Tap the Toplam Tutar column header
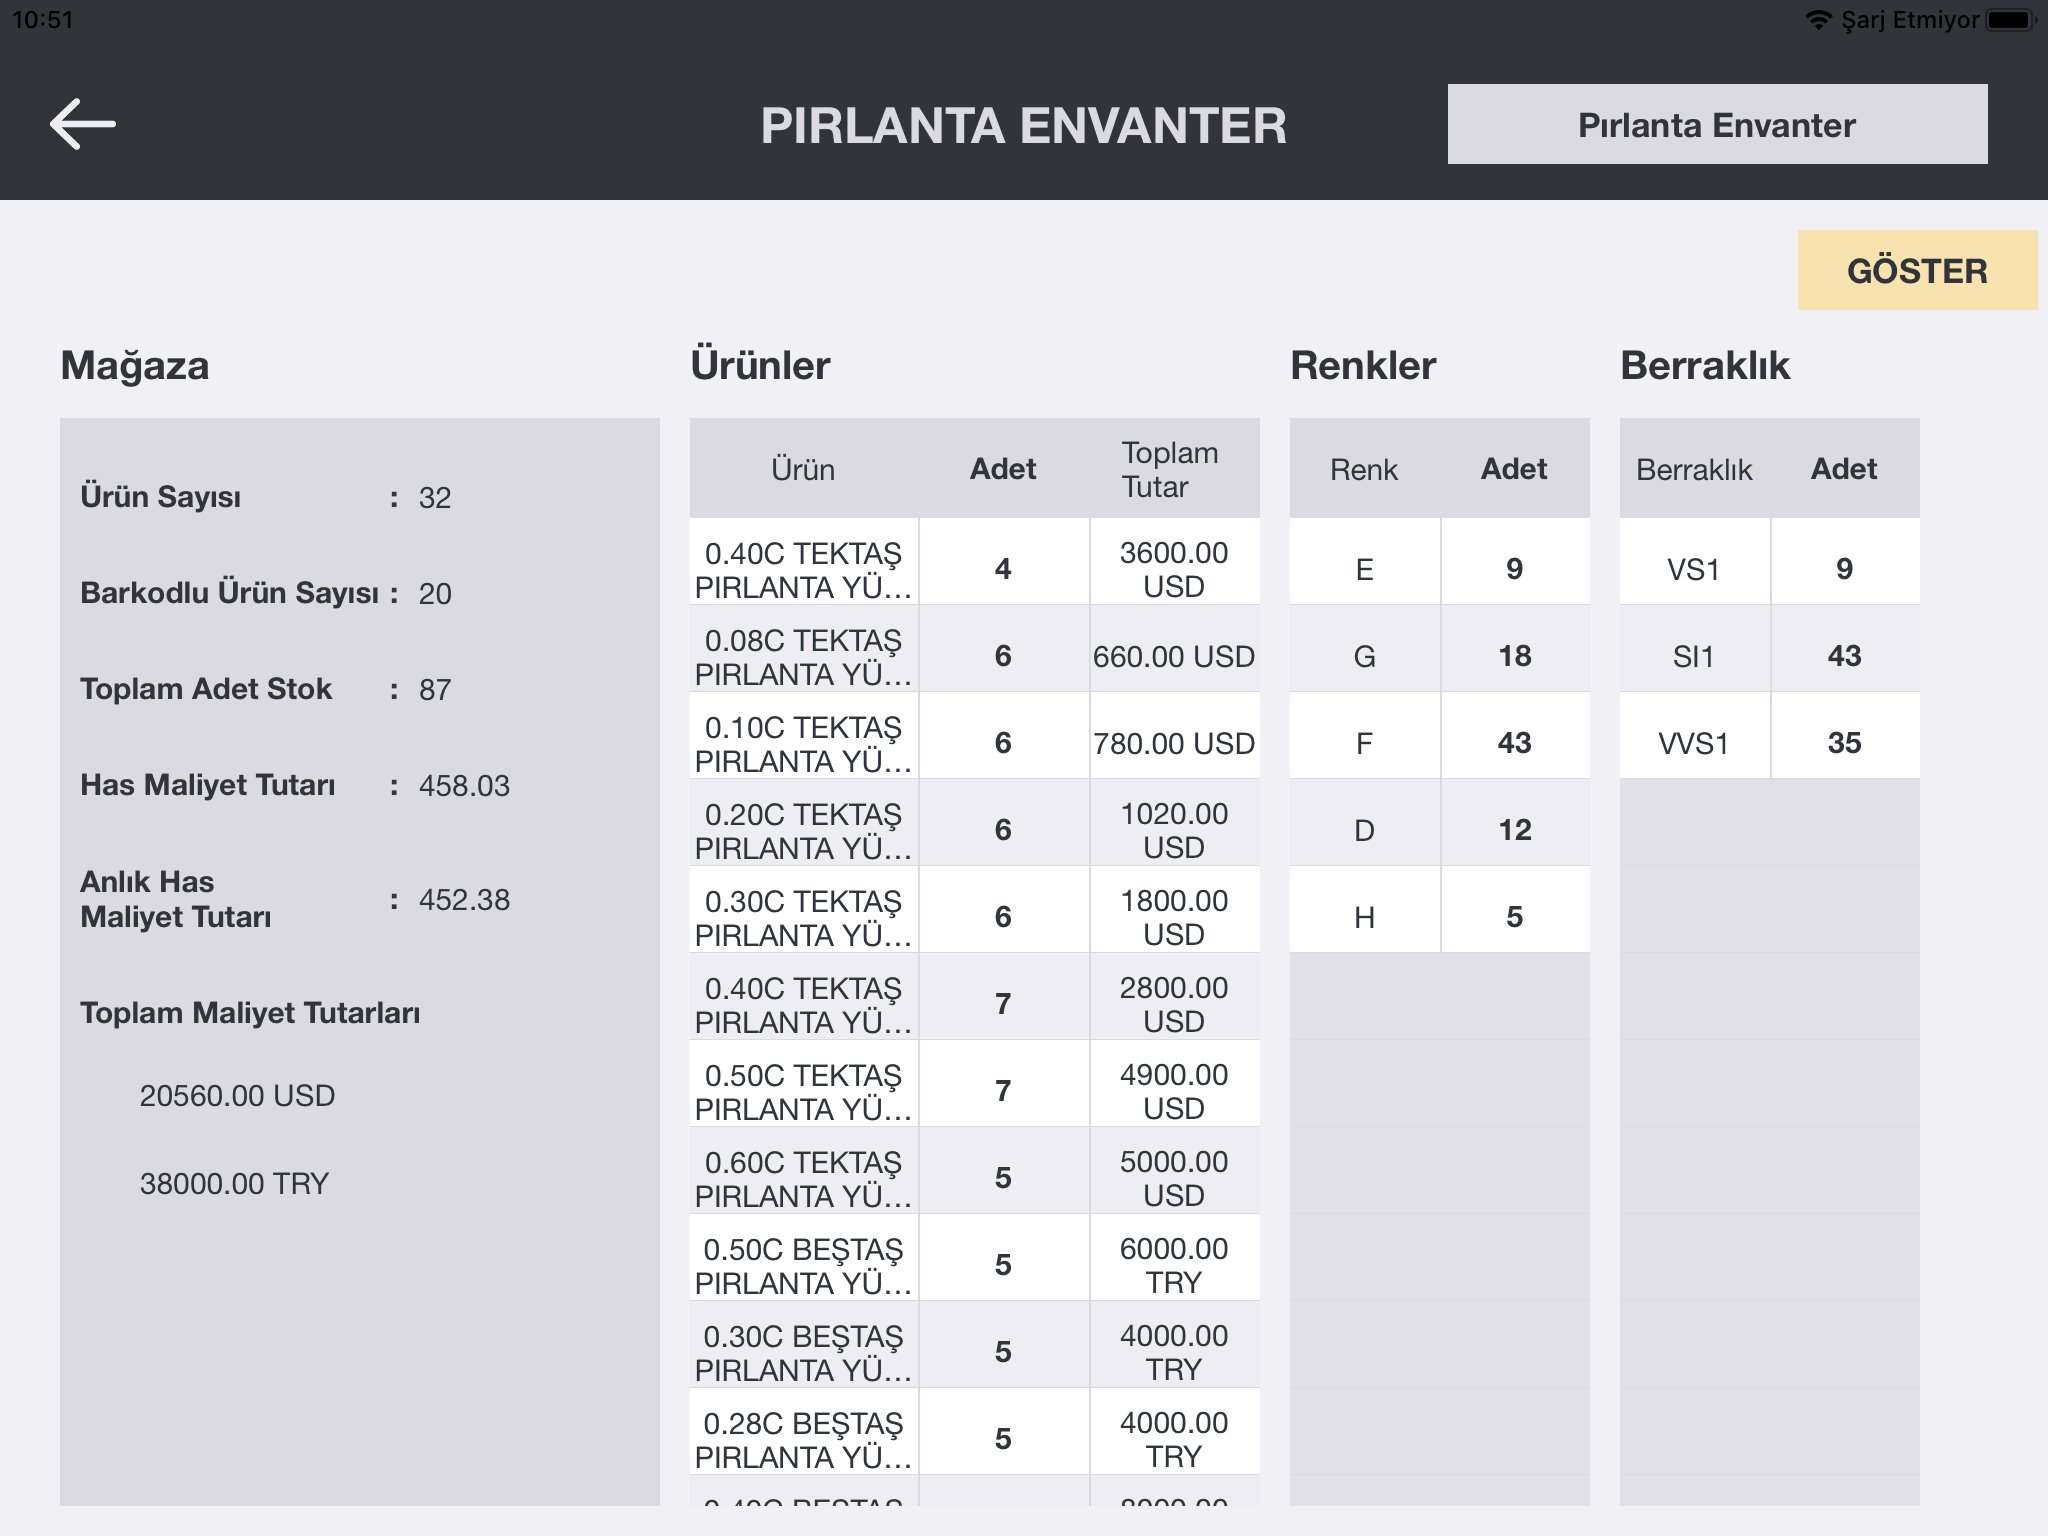The width and height of the screenshot is (2048, 1536). (x=1170, y=469)
